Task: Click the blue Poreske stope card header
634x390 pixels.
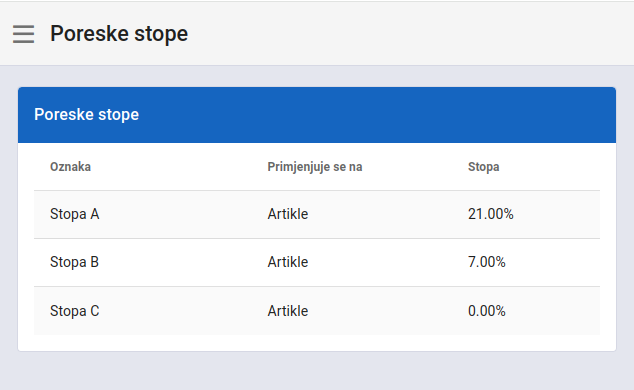Action: pos(317,115)
